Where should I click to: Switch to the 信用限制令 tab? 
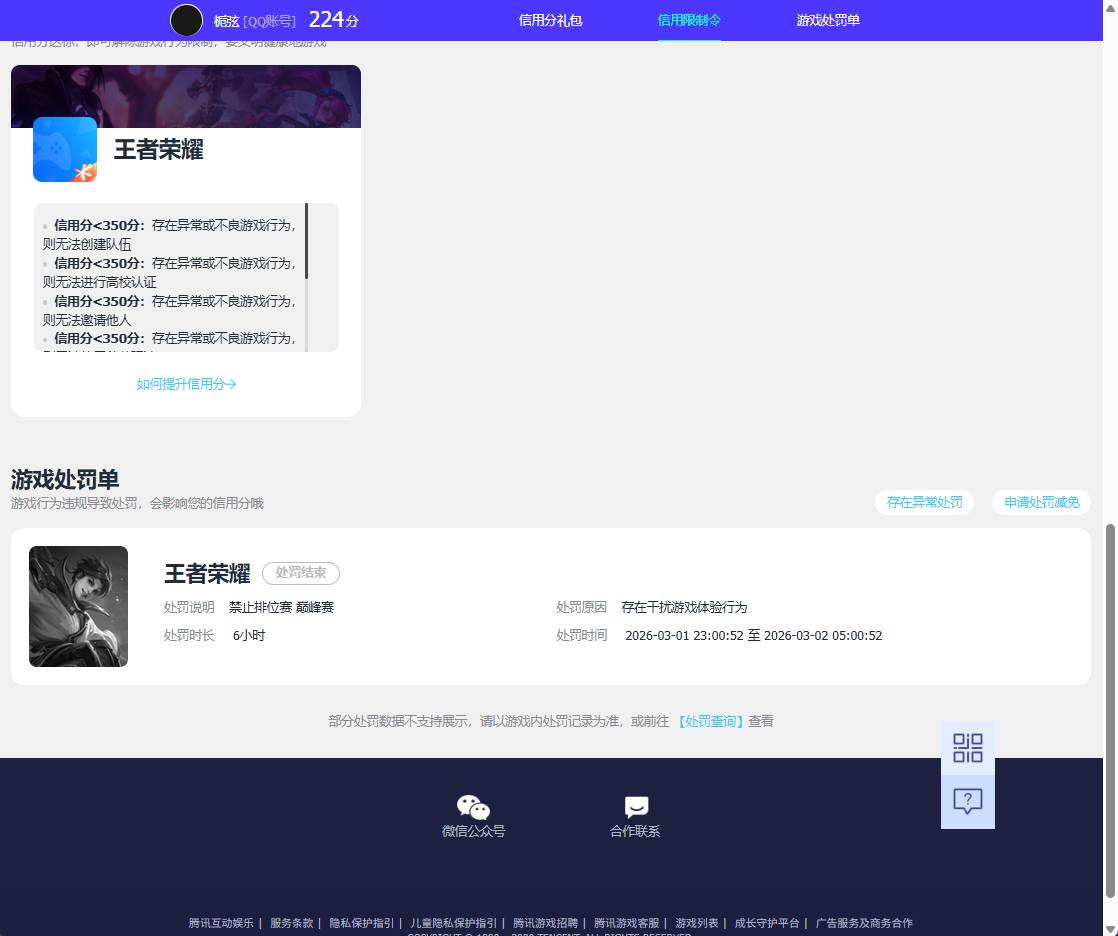click(689, 20)
